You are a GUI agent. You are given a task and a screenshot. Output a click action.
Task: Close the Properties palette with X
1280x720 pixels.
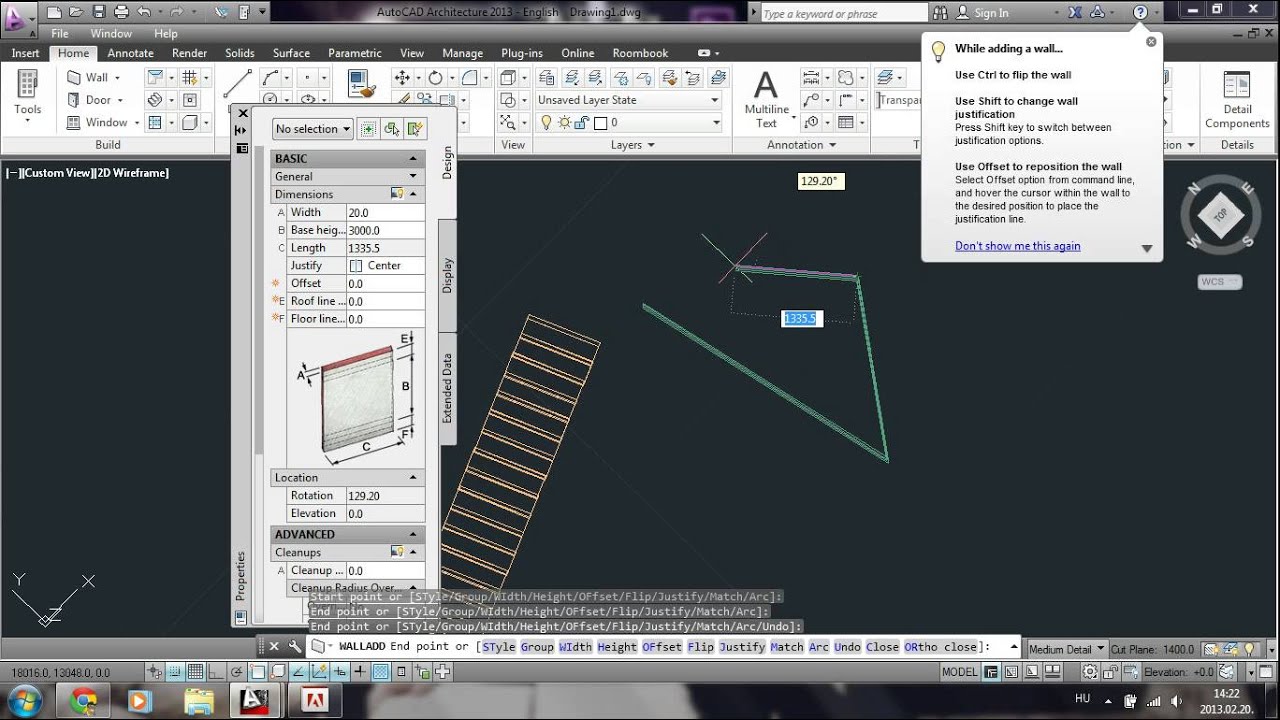click(242, 113)
